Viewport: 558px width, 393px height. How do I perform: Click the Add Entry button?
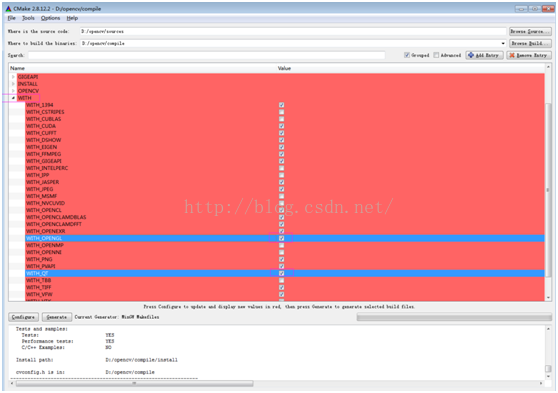click(x=484, y=55)
